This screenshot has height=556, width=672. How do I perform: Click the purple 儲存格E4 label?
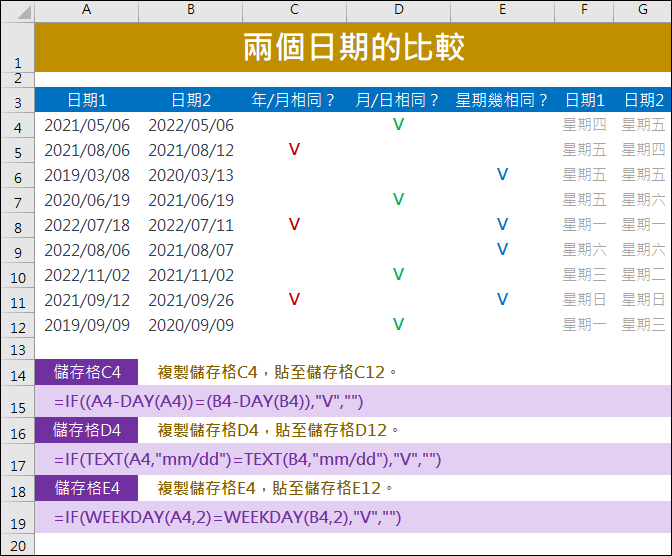[87, 488]
